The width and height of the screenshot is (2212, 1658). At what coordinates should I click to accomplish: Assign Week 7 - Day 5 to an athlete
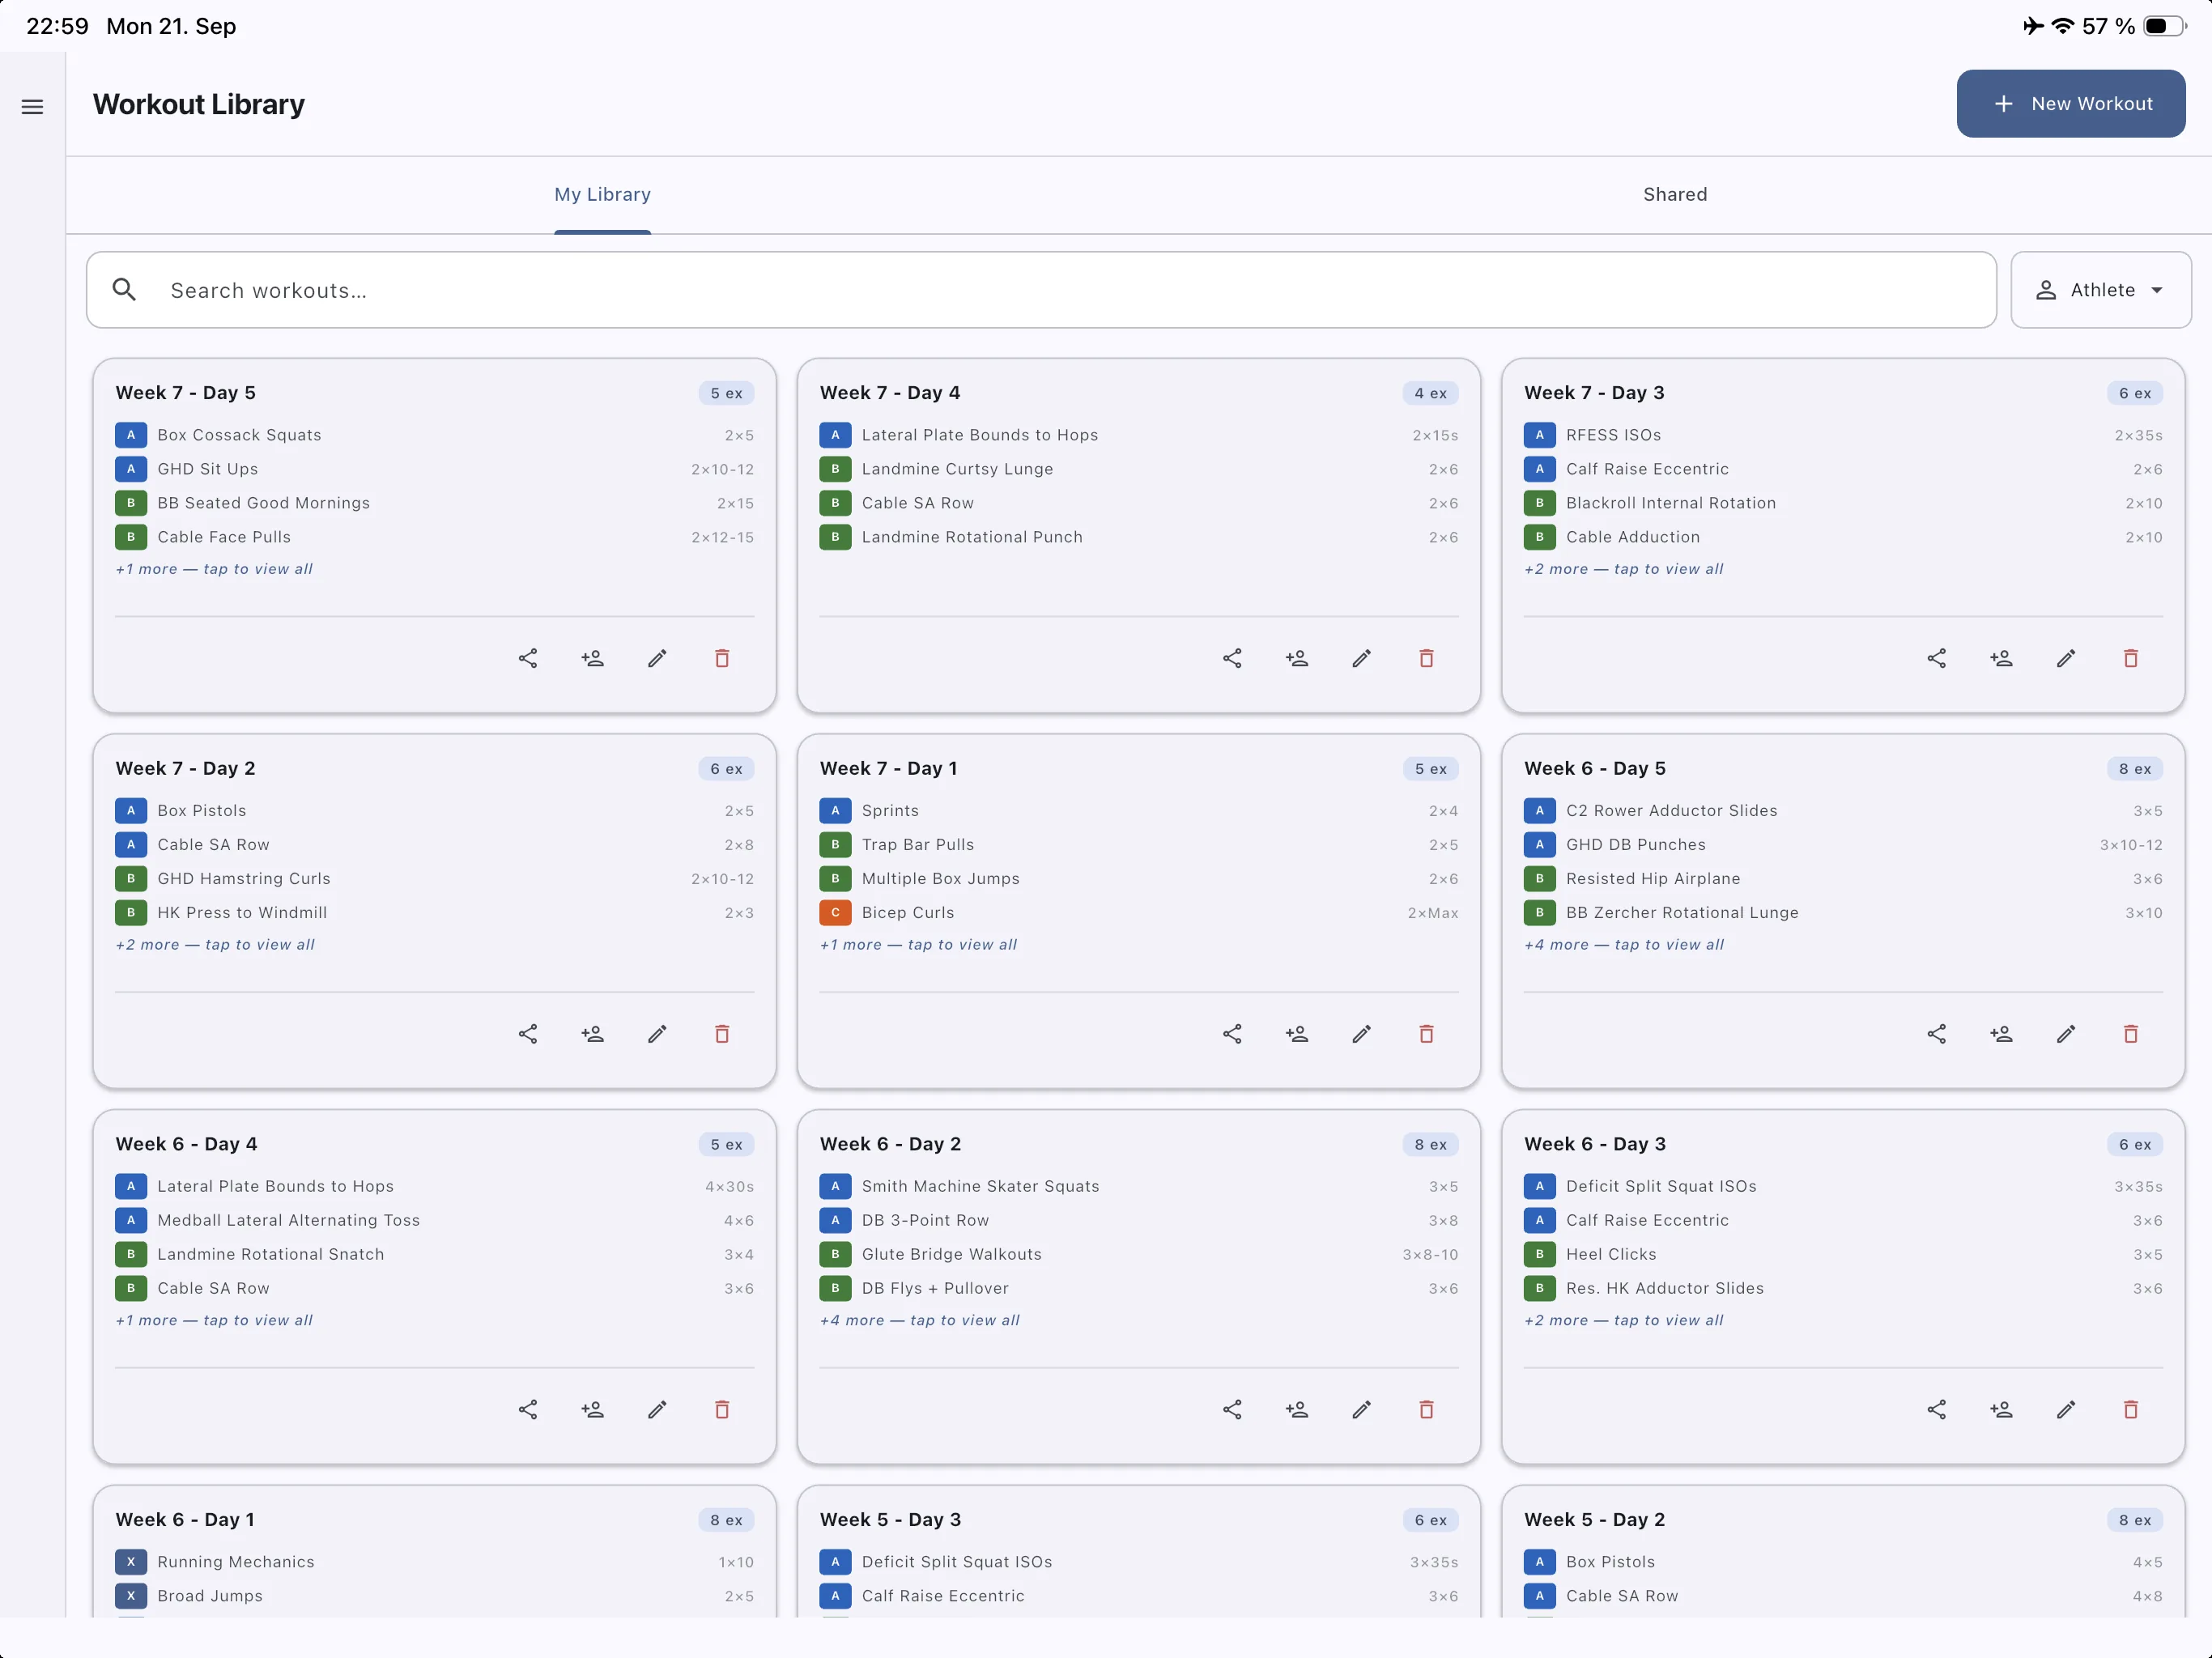click(x=593, y=658)
